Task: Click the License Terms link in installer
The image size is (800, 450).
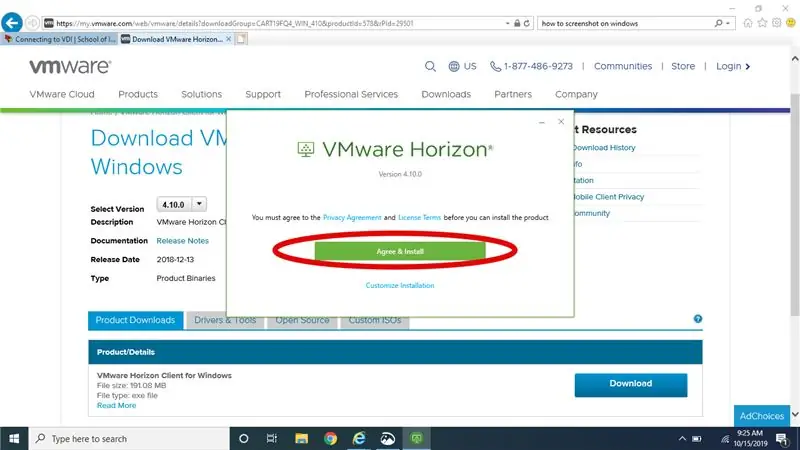Action: [x=419, y=217]
